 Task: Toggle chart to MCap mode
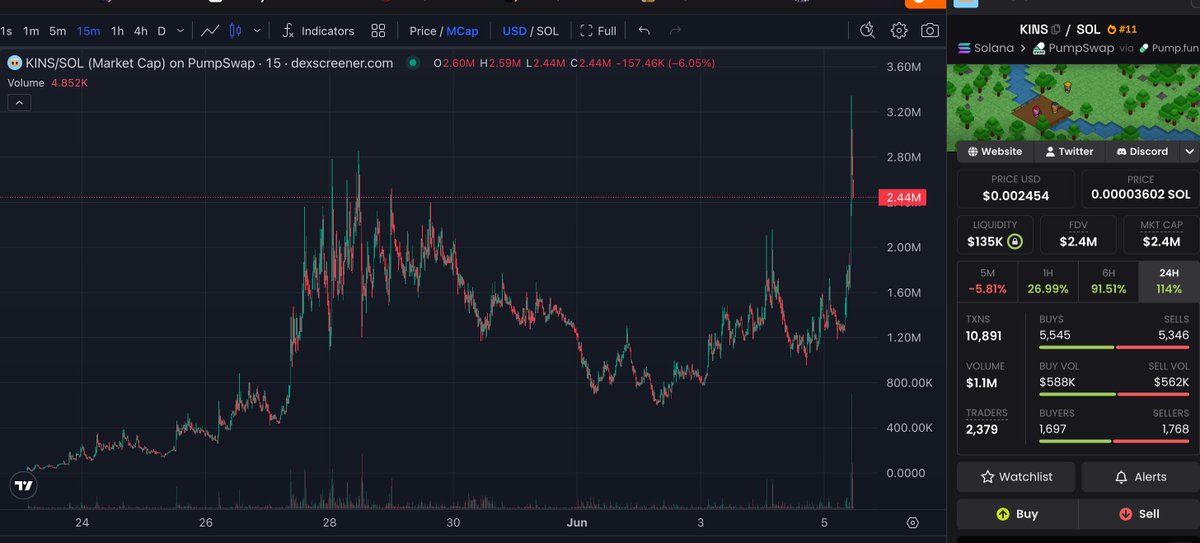(462, 31)
